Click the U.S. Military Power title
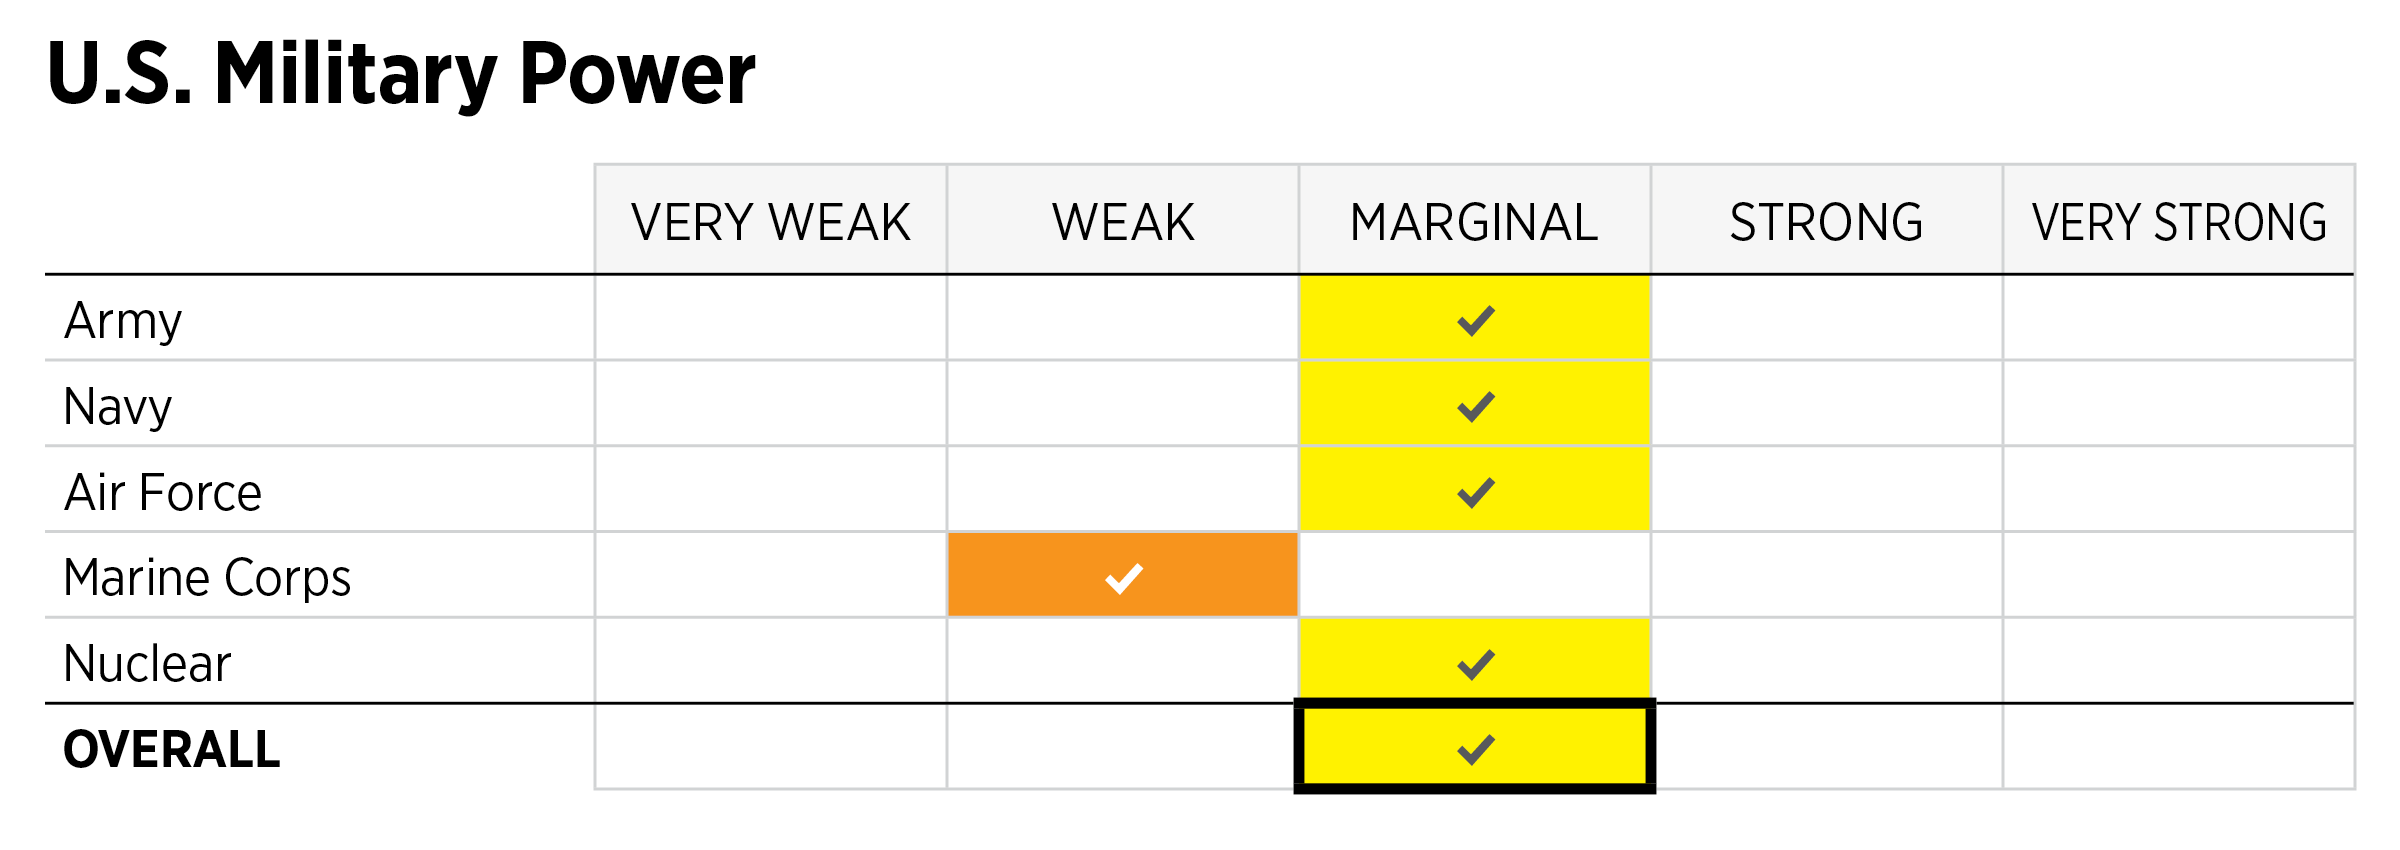2400x850 pixels. point(401,74)
